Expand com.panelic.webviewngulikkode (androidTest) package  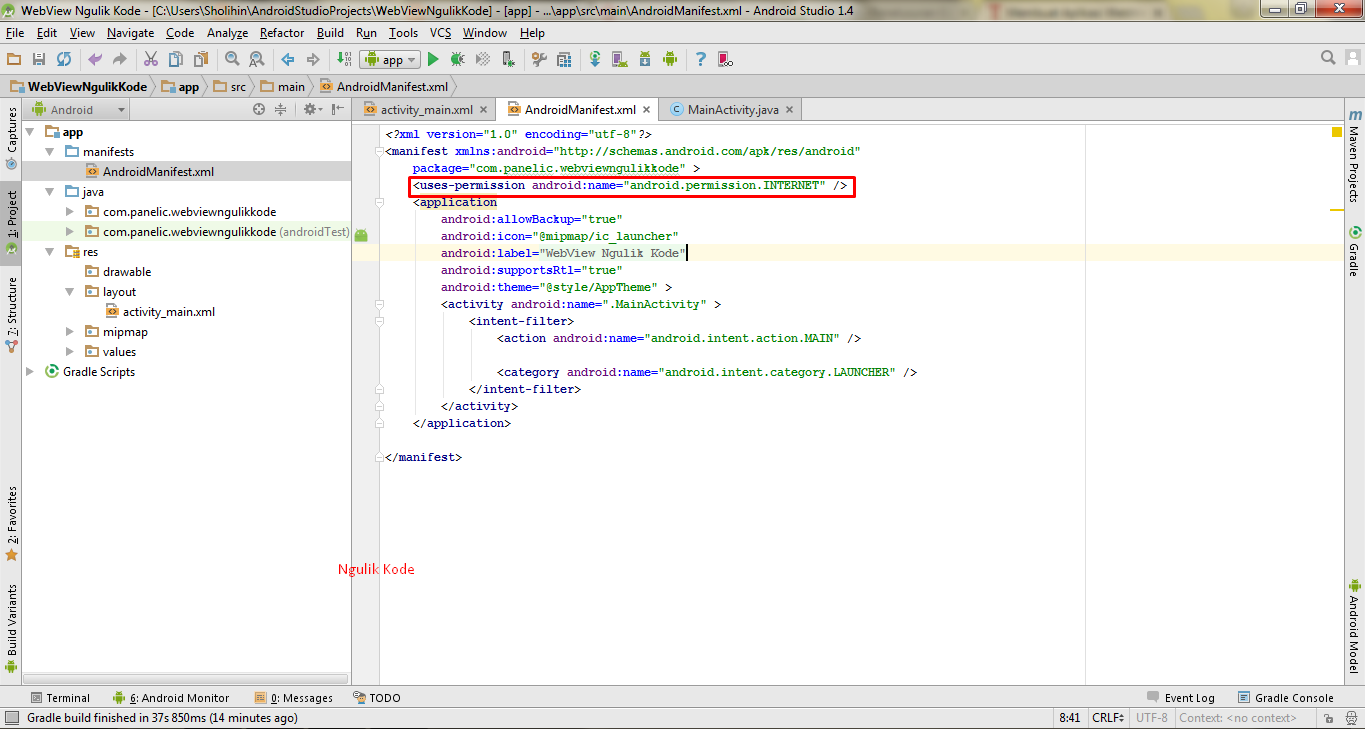tap(70, 232)
